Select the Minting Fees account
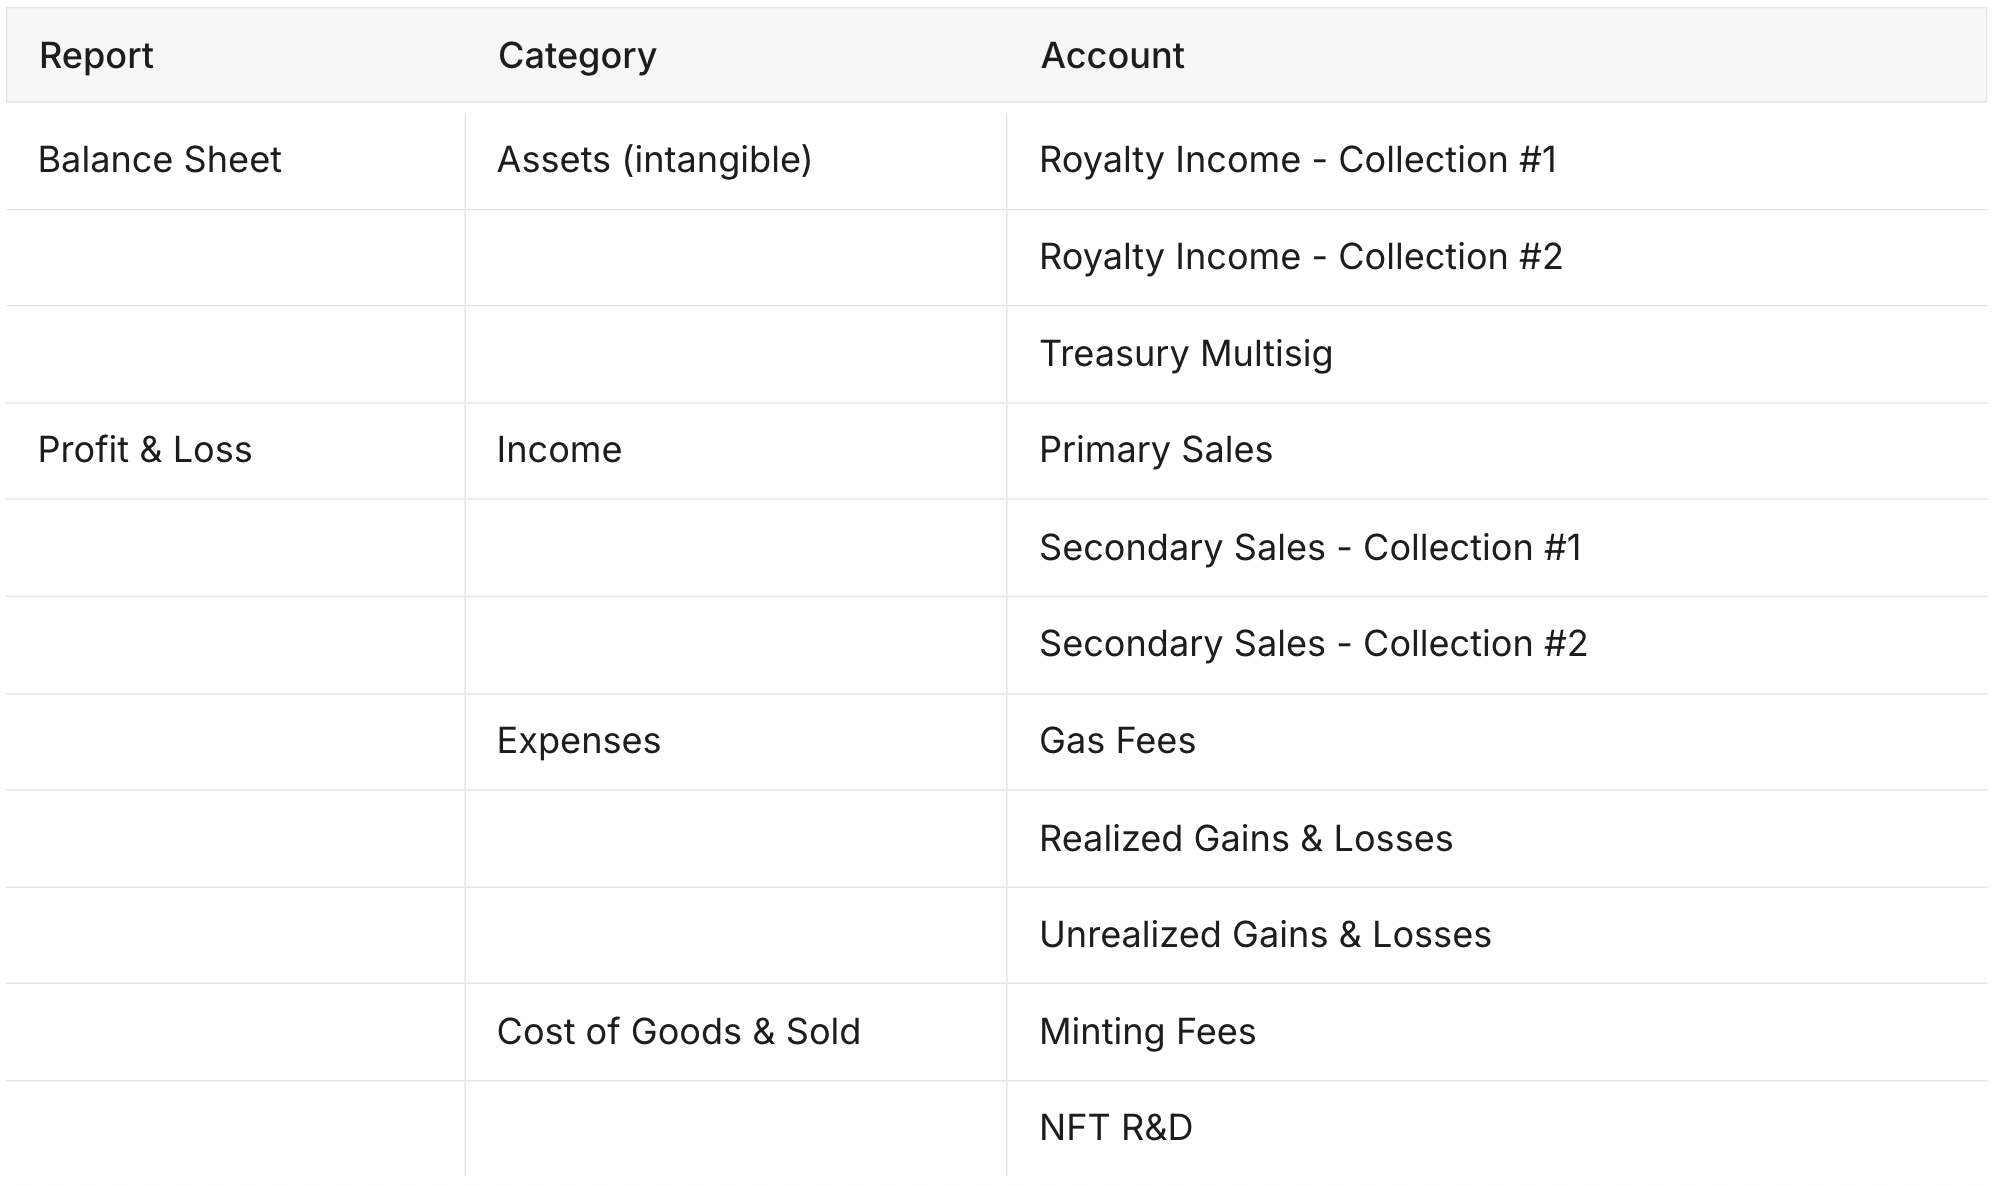 [1147, 1032]
